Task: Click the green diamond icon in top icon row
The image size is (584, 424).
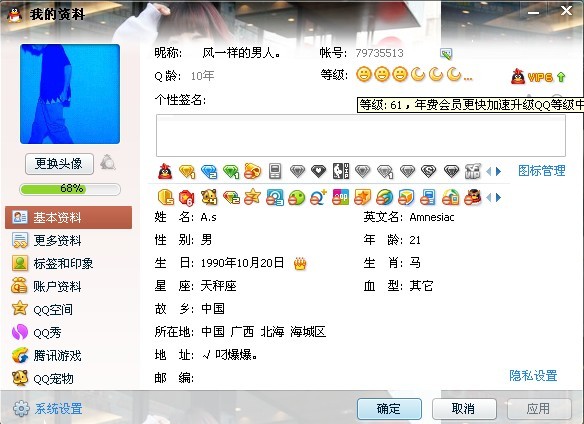Action: 231,171
